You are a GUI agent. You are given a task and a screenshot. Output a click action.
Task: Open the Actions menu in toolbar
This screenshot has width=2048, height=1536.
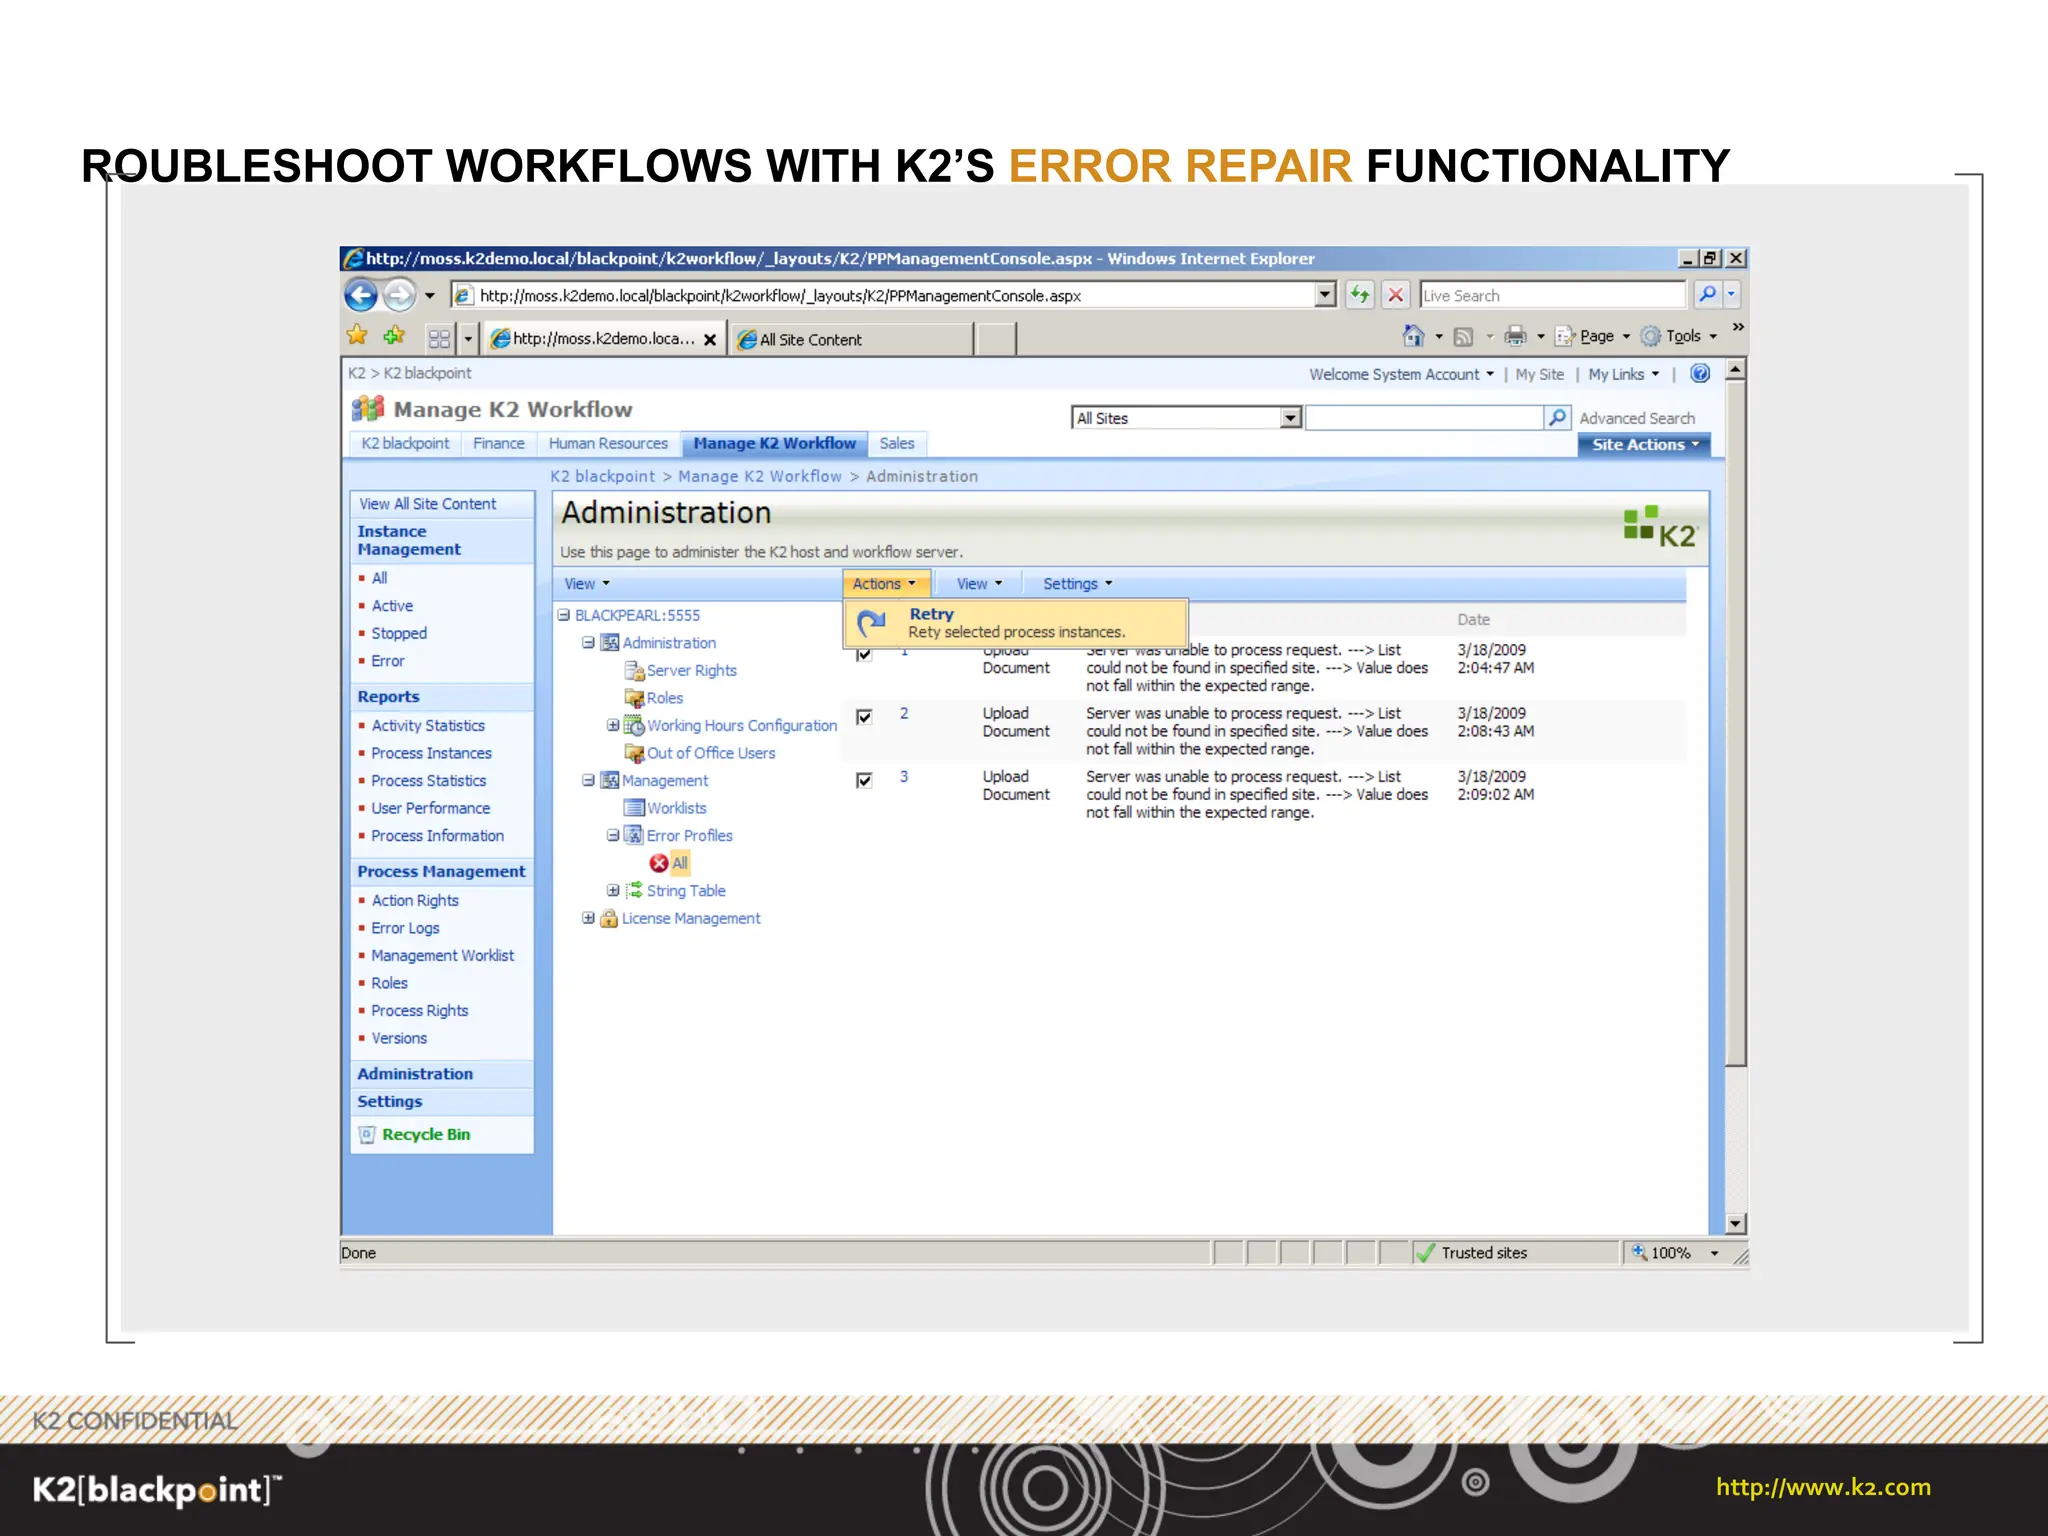click(886, 583)
